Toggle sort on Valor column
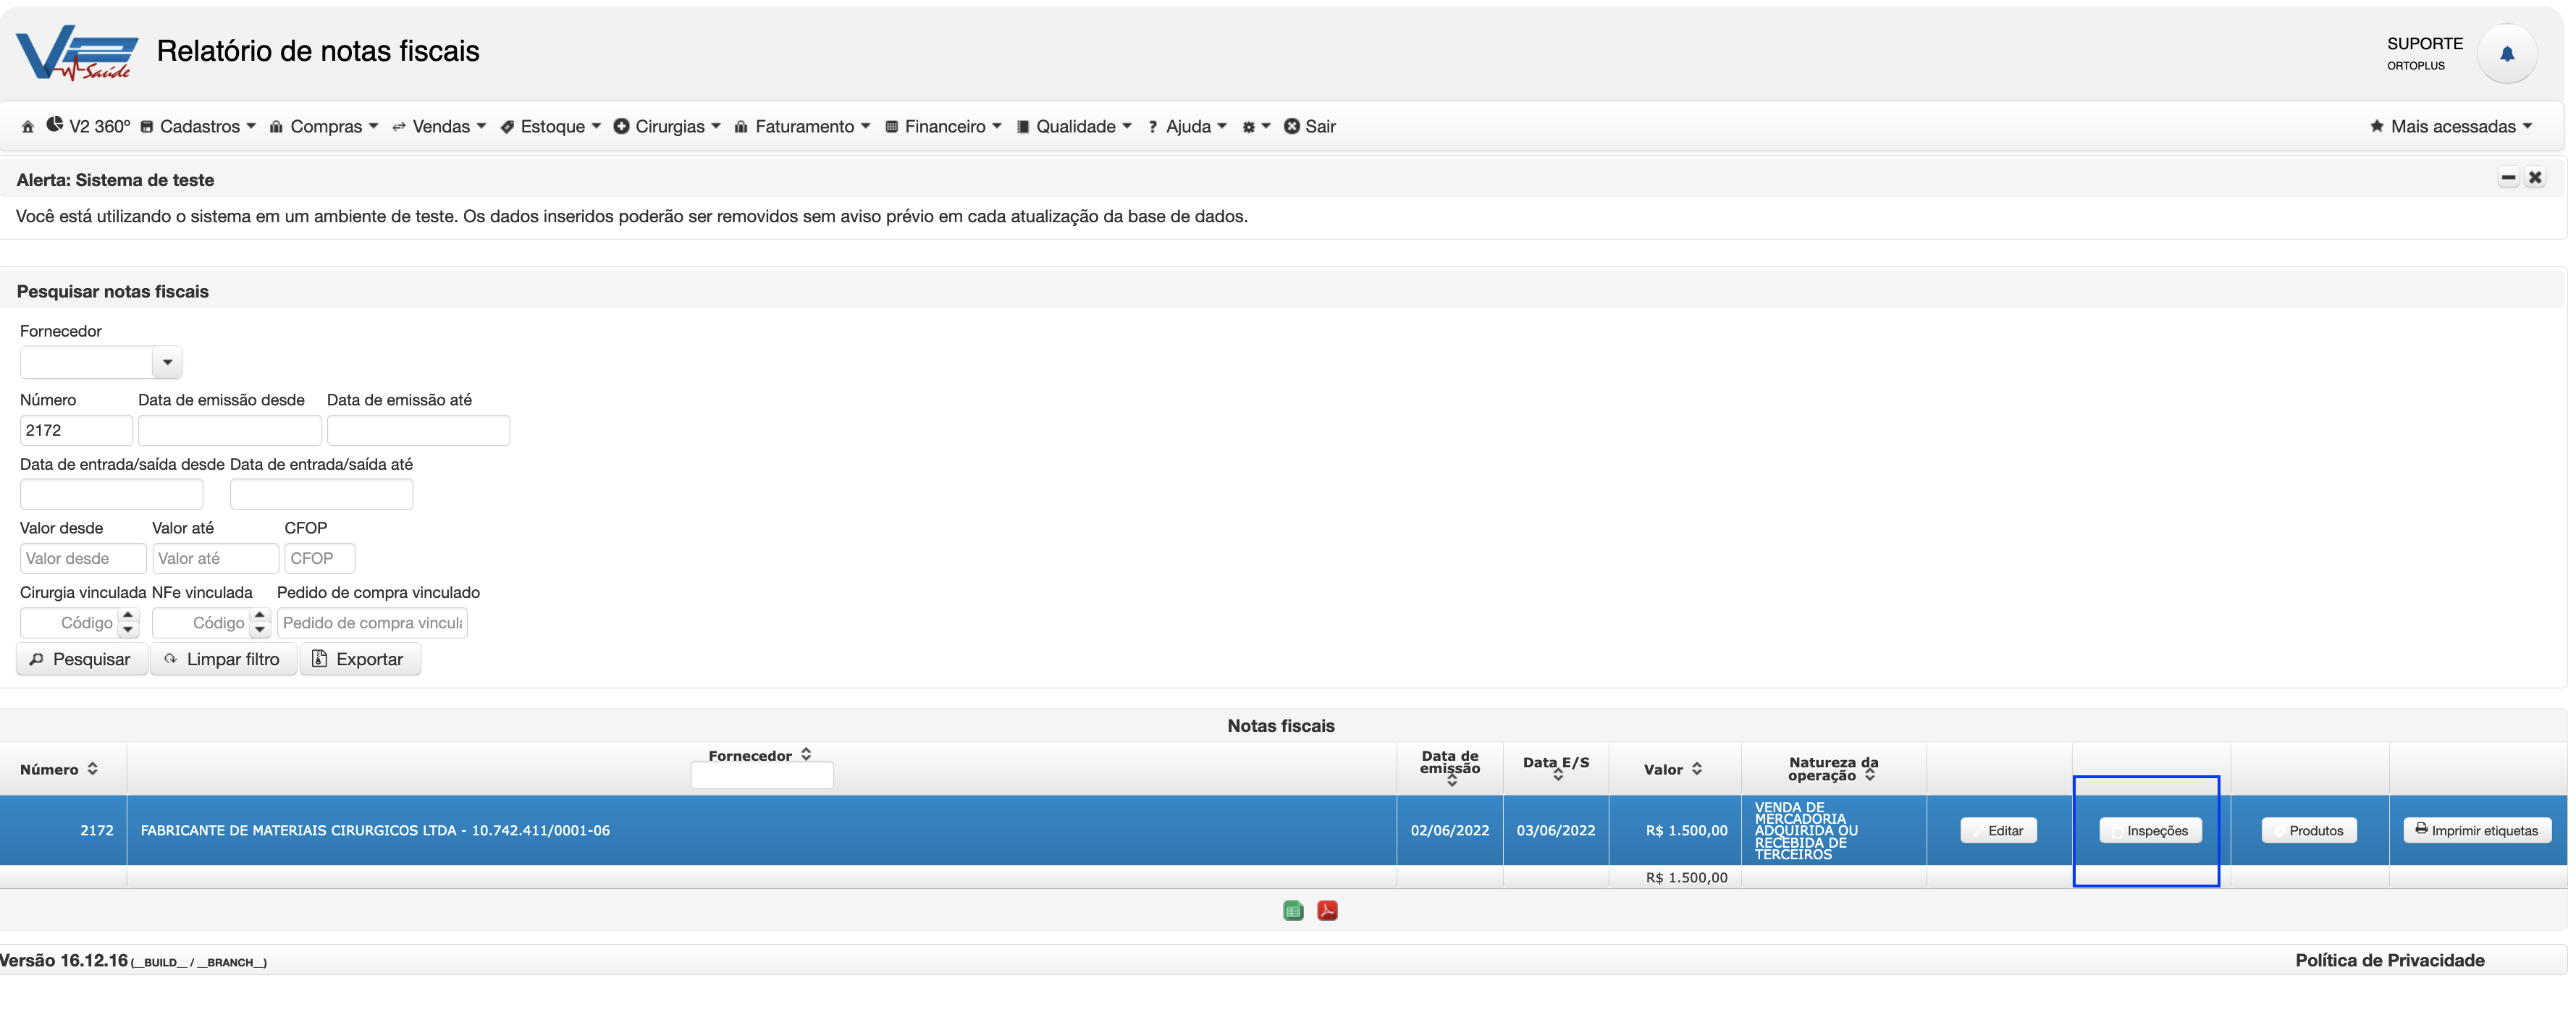2576x1012 pixels. pyautogui.click(x=1673, y=769)
